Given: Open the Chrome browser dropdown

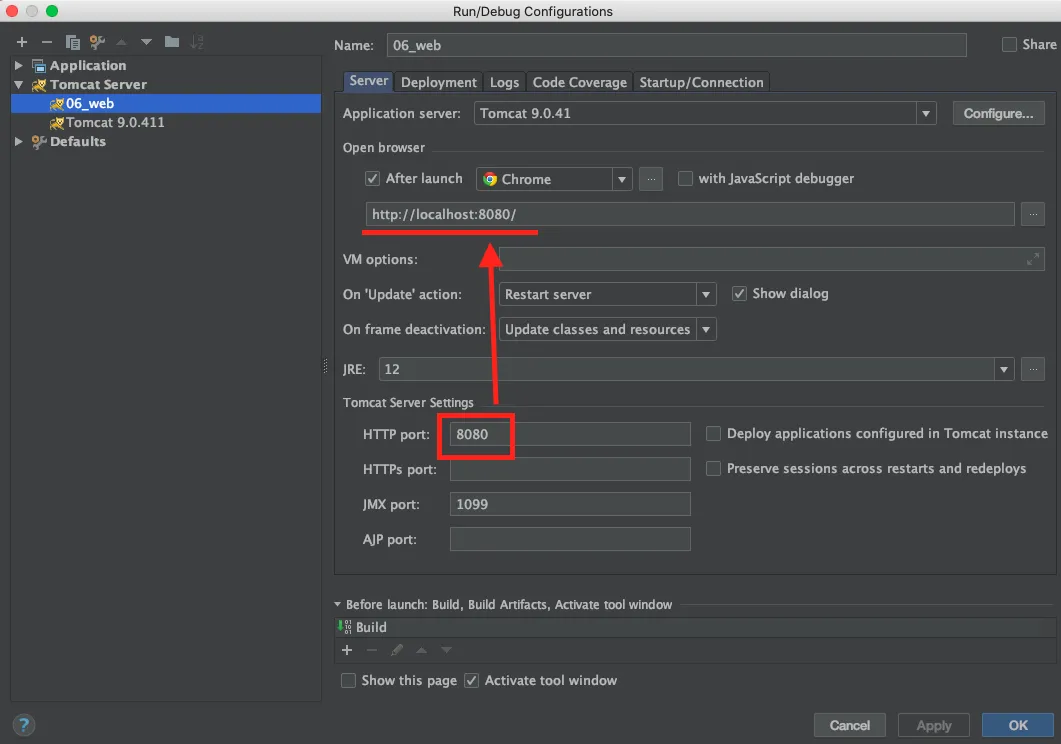Looking at the screenshot, I should point(622,179).
